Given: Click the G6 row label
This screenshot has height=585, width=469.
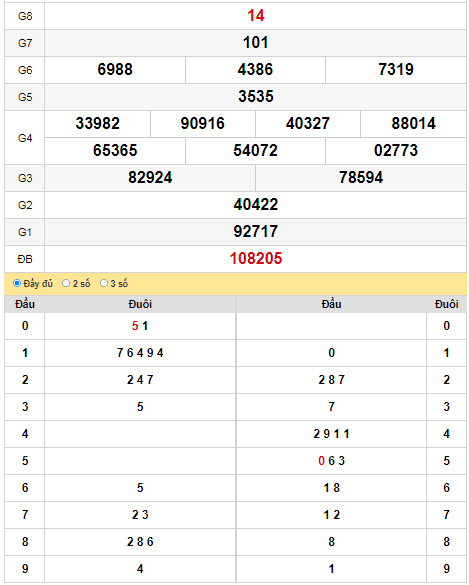Looking at the screenshot, I should pyautogui.click(x=25, y=70).
